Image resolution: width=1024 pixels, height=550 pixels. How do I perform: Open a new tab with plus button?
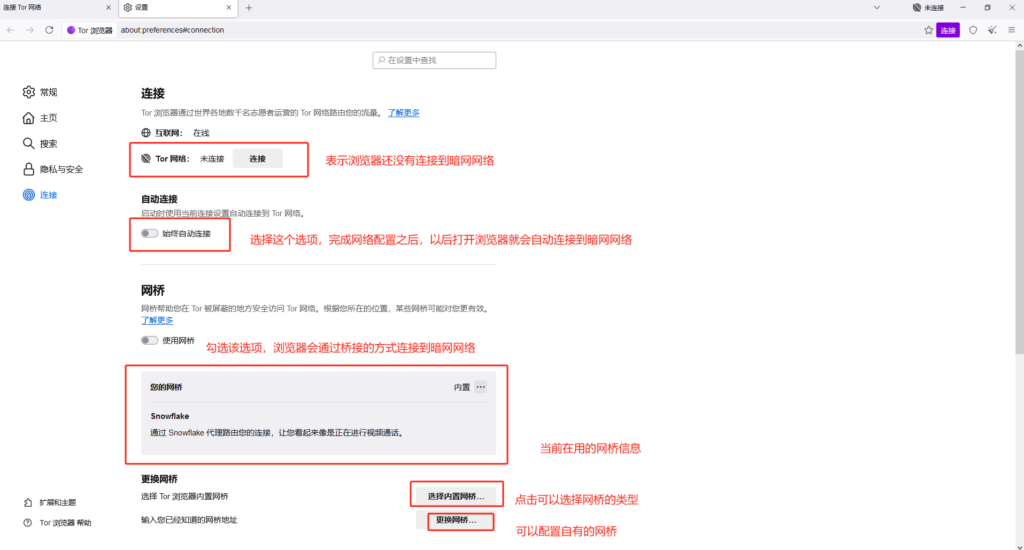(249, 8)
